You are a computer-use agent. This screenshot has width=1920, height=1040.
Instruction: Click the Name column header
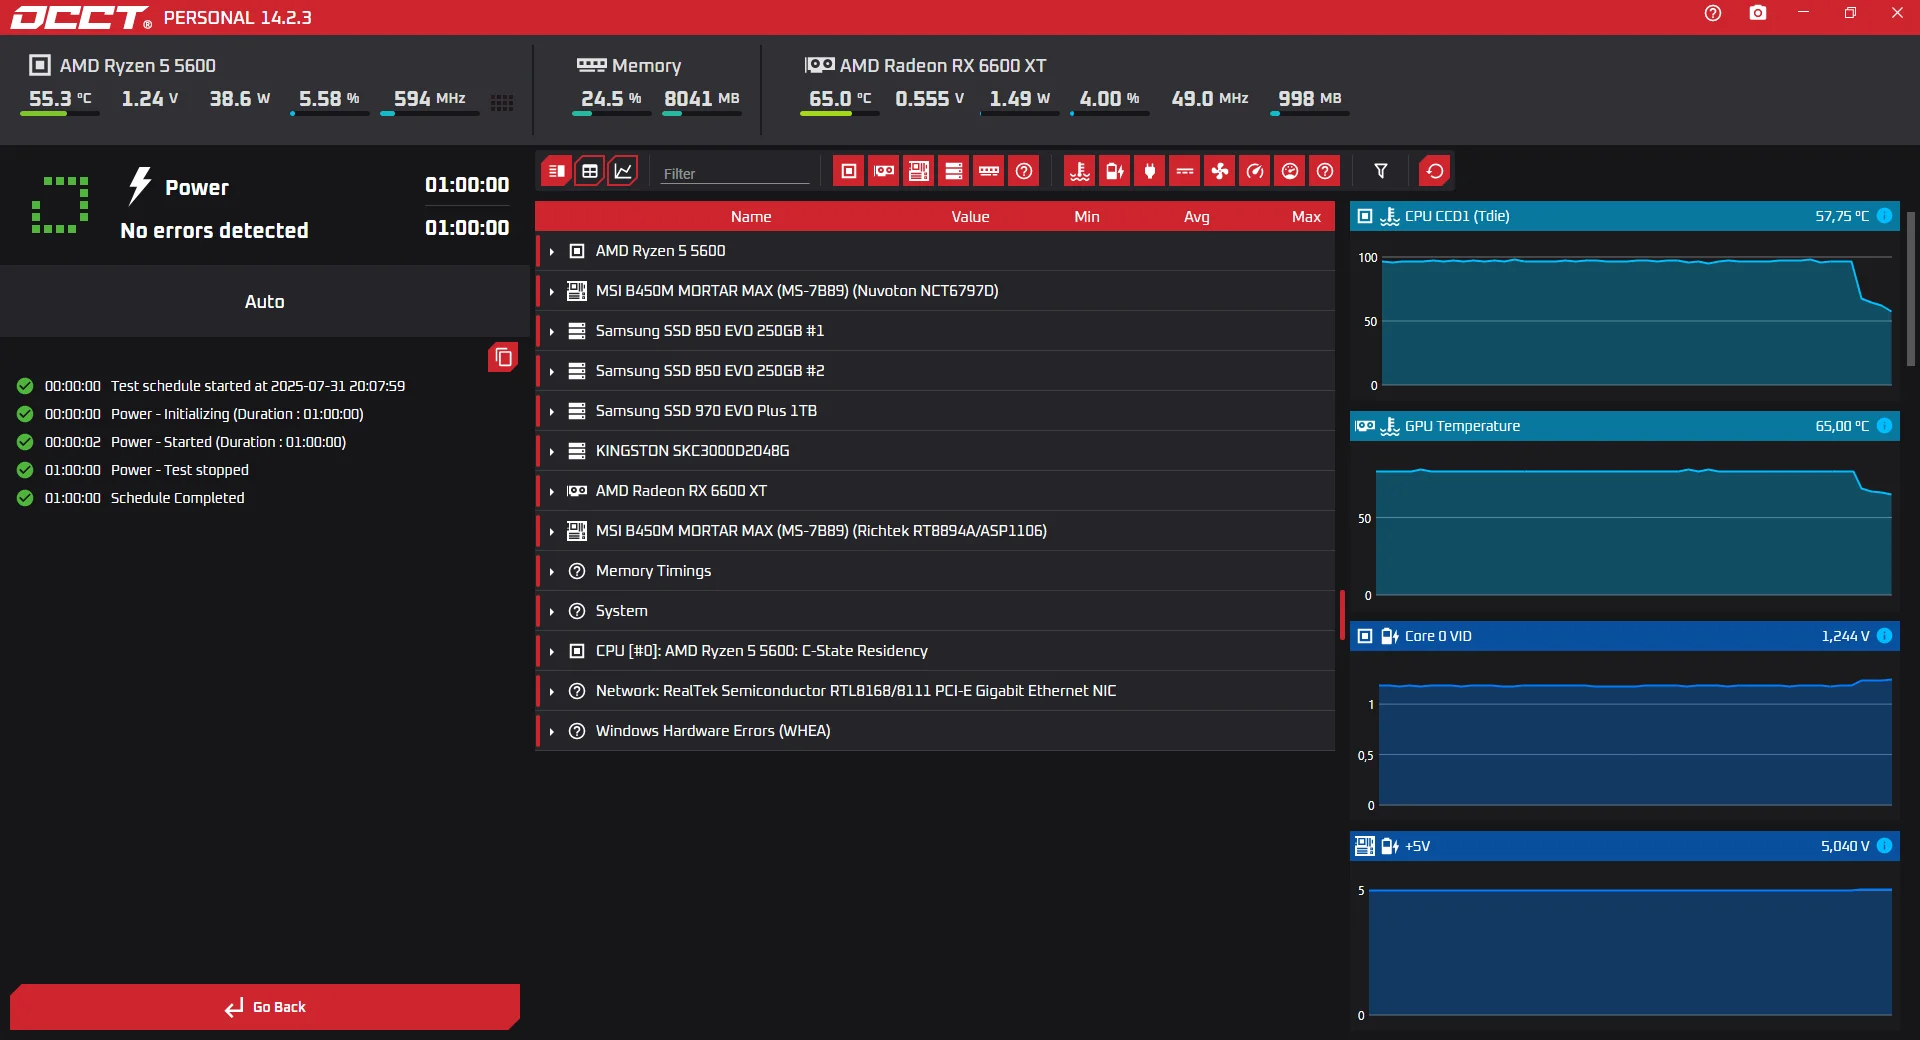tap(751, 216)
